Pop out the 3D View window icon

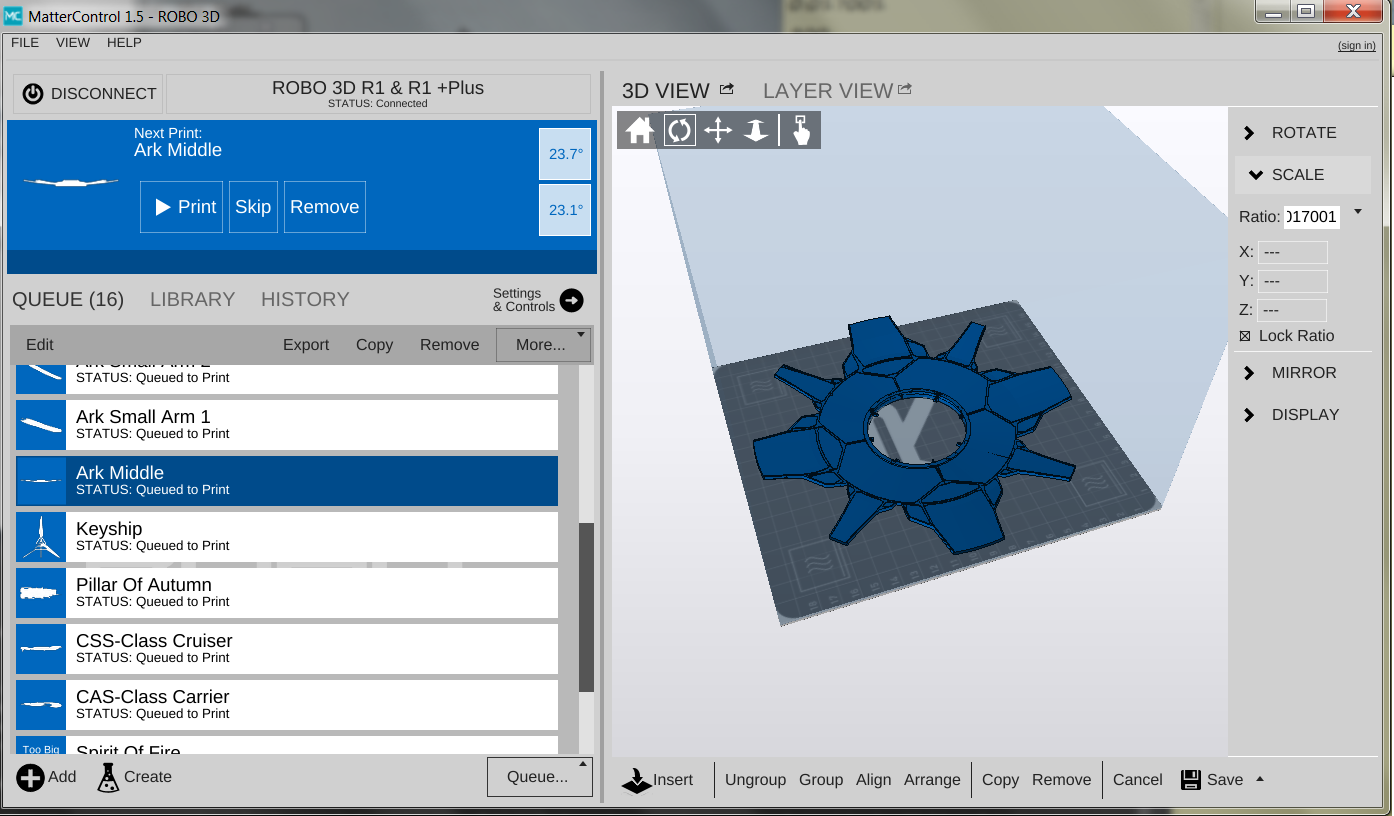click(727, 89)
